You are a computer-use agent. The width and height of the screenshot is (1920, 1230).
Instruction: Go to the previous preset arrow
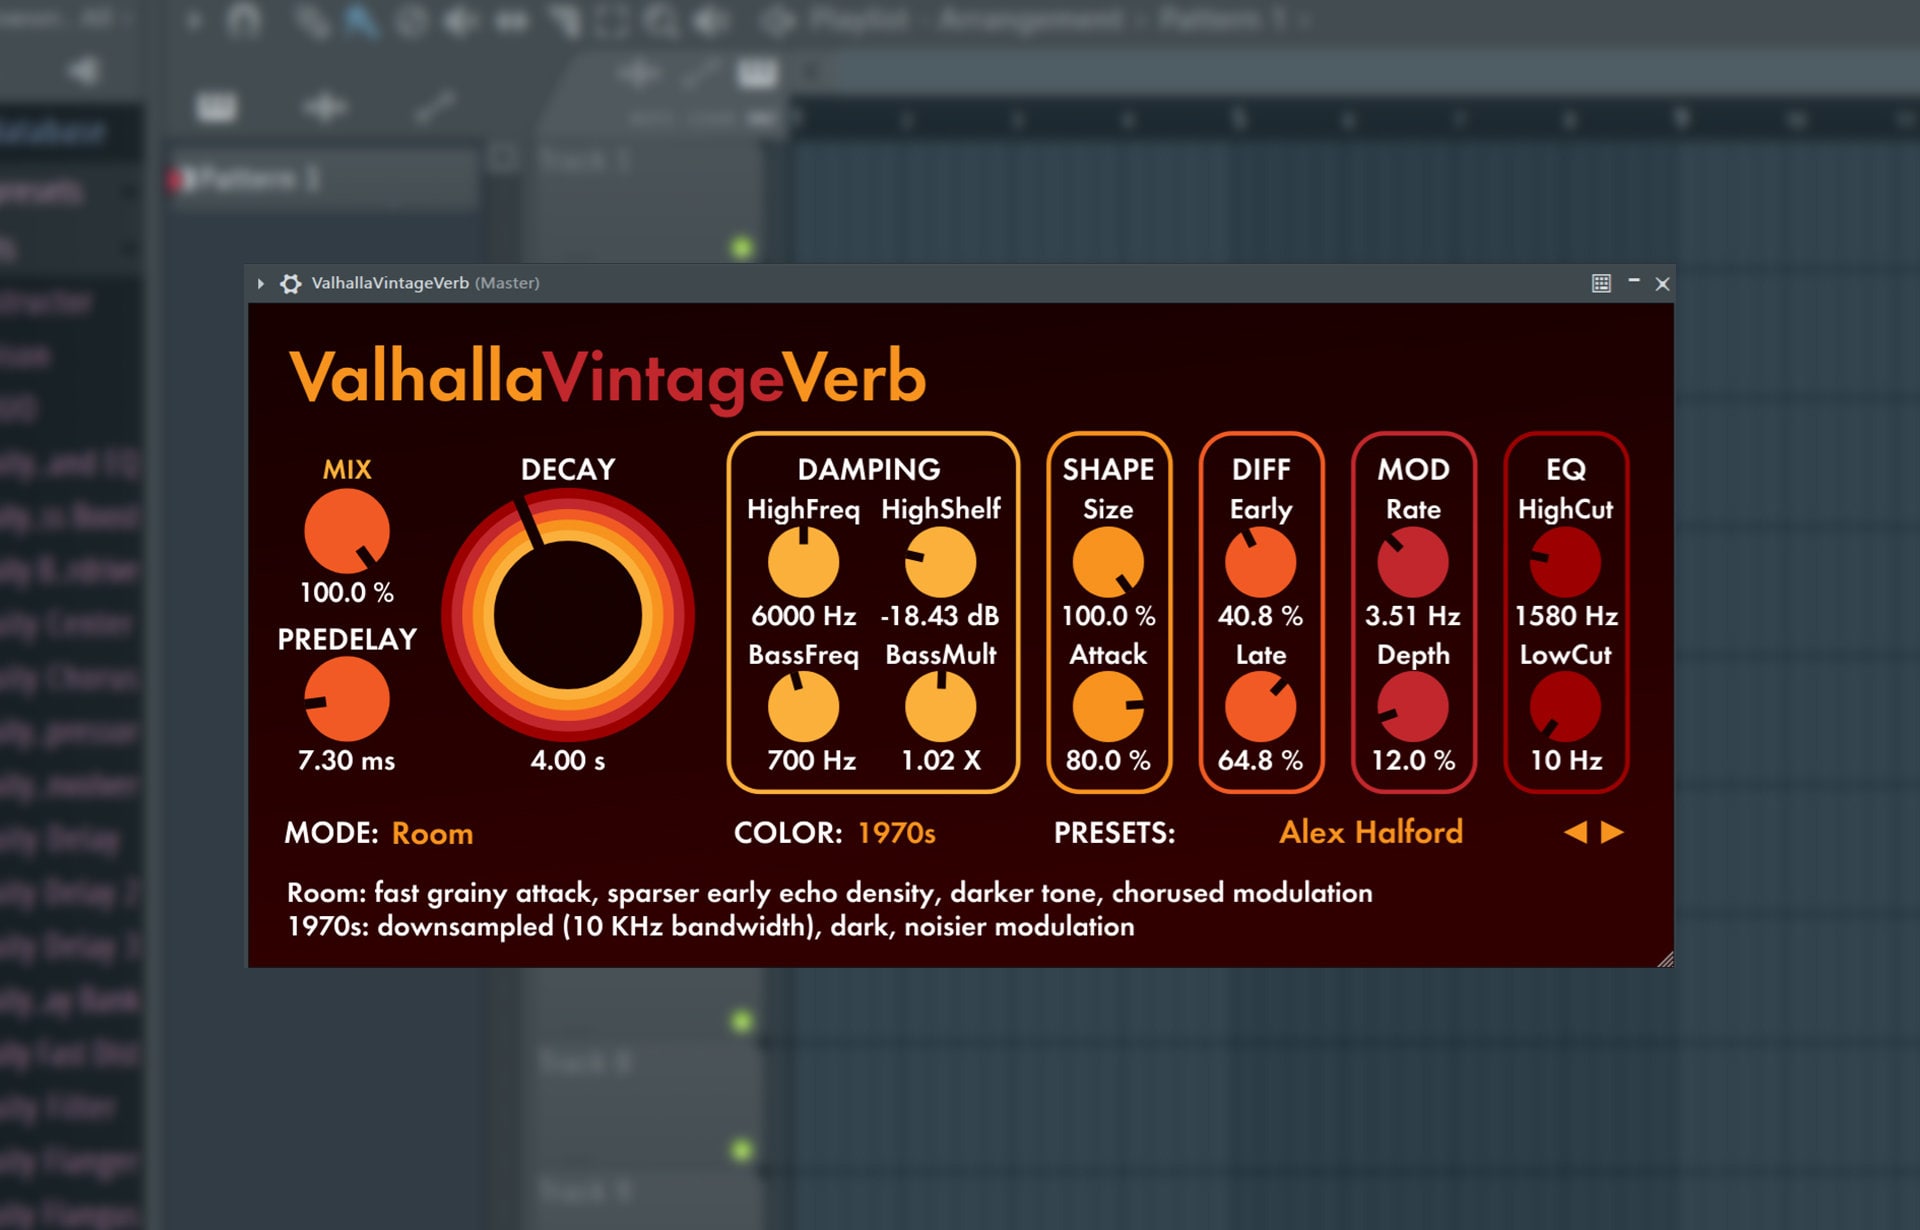coord(1575,832)
